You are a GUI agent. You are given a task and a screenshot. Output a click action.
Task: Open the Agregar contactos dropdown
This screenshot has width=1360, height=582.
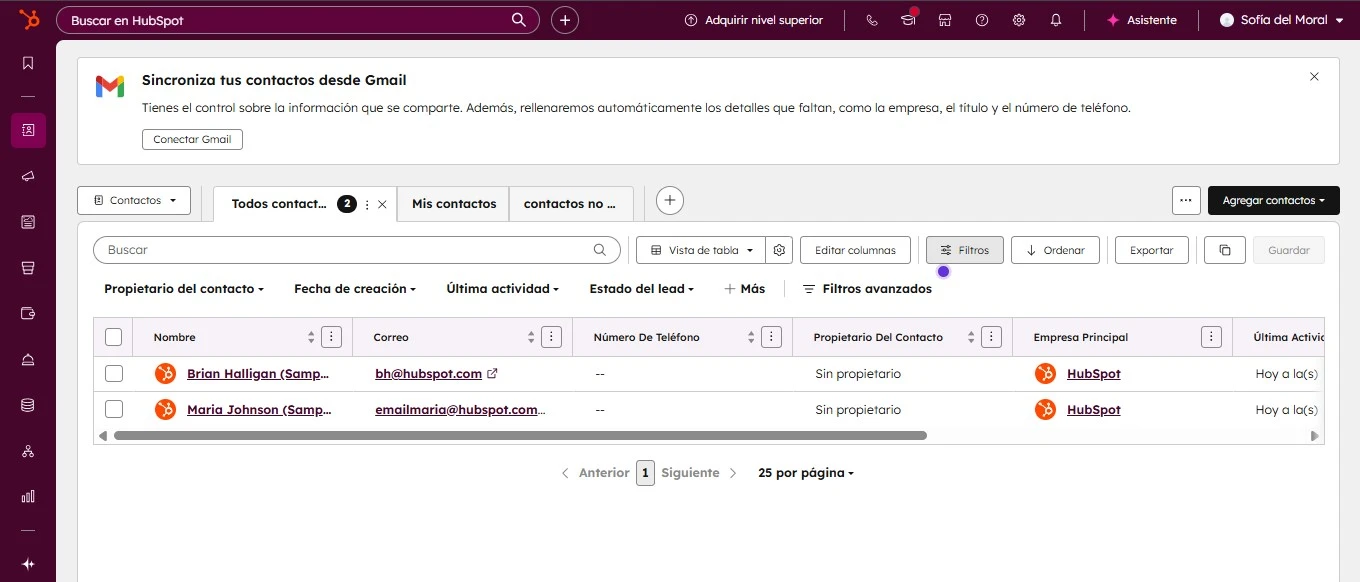coord(1273,200)
